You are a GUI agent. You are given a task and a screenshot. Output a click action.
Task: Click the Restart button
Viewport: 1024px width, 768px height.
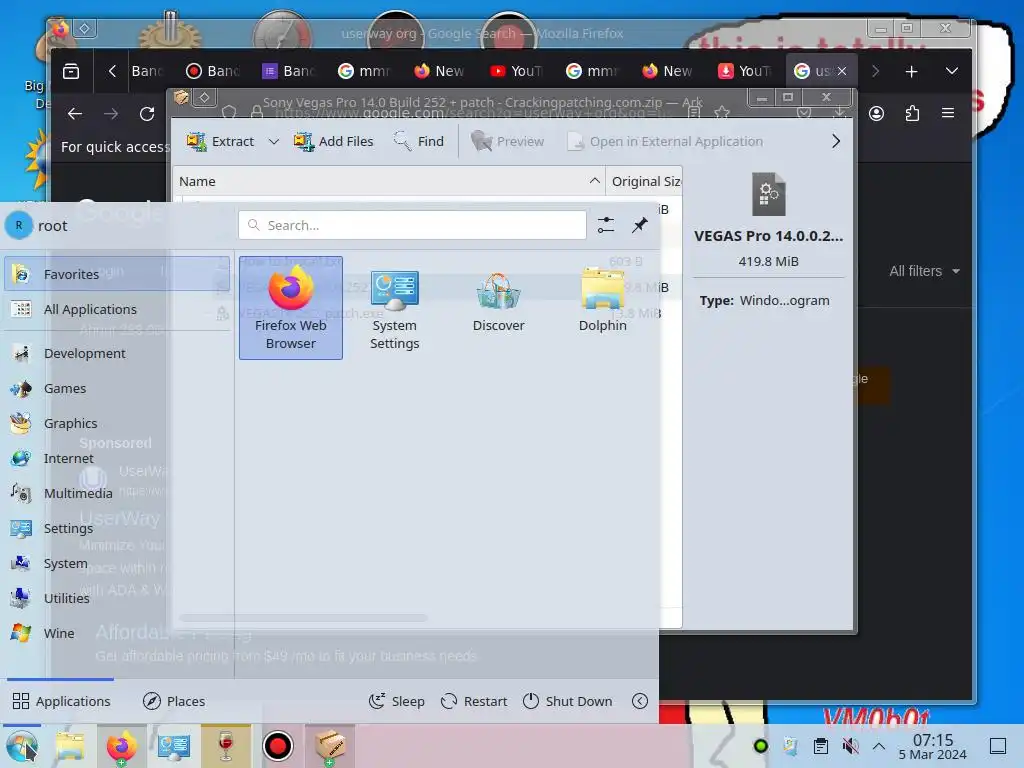474,701
